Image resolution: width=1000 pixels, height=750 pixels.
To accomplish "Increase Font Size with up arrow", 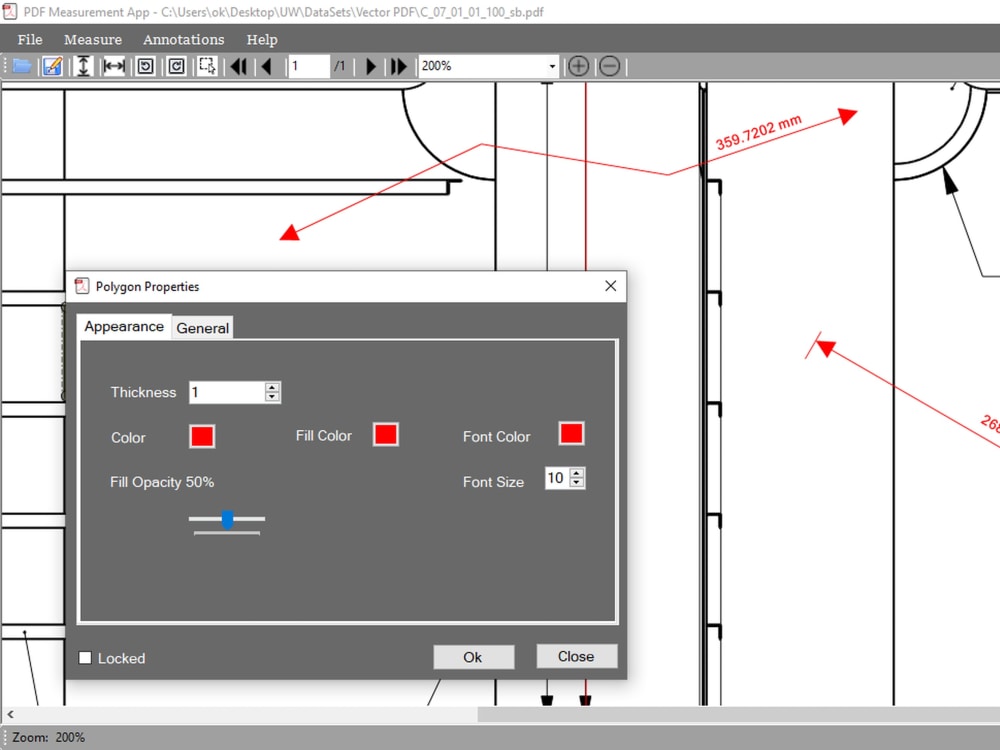I will (x=577, y=473).
